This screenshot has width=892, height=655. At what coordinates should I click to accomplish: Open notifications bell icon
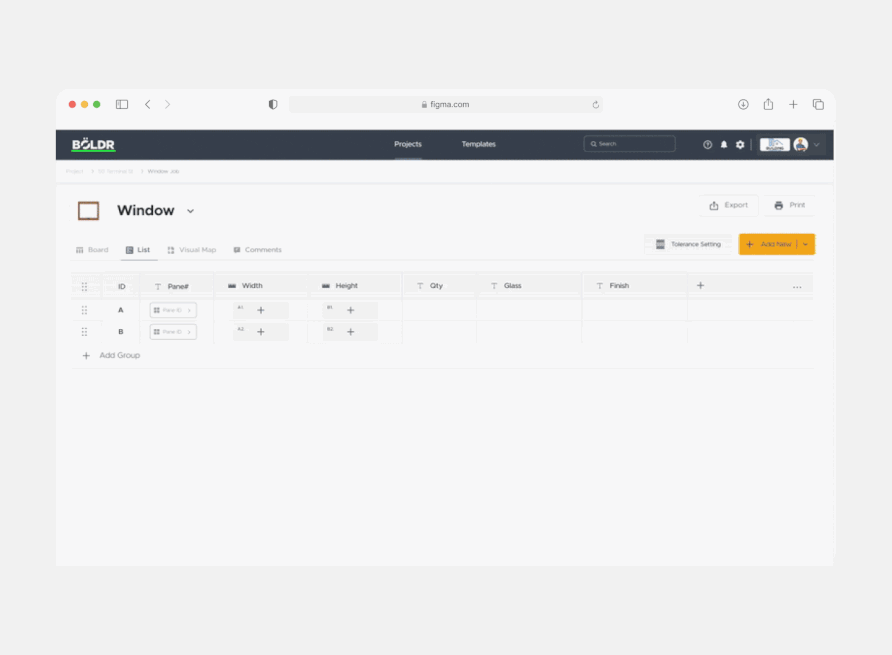724,145
